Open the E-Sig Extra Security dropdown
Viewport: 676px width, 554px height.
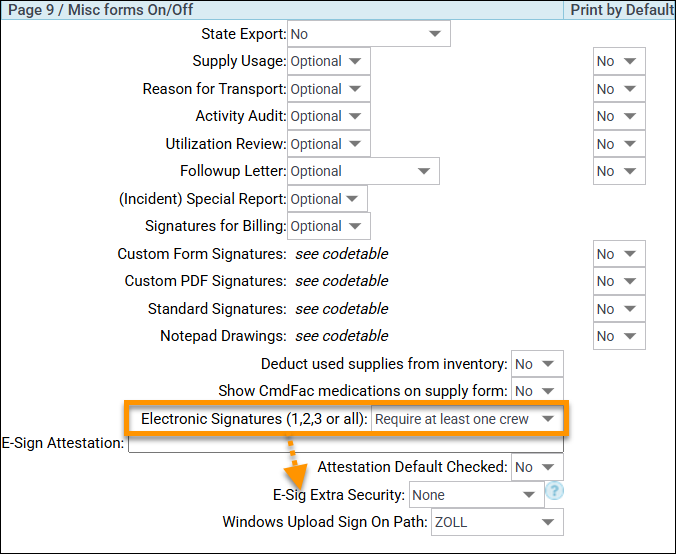click(x=475, y=495)
